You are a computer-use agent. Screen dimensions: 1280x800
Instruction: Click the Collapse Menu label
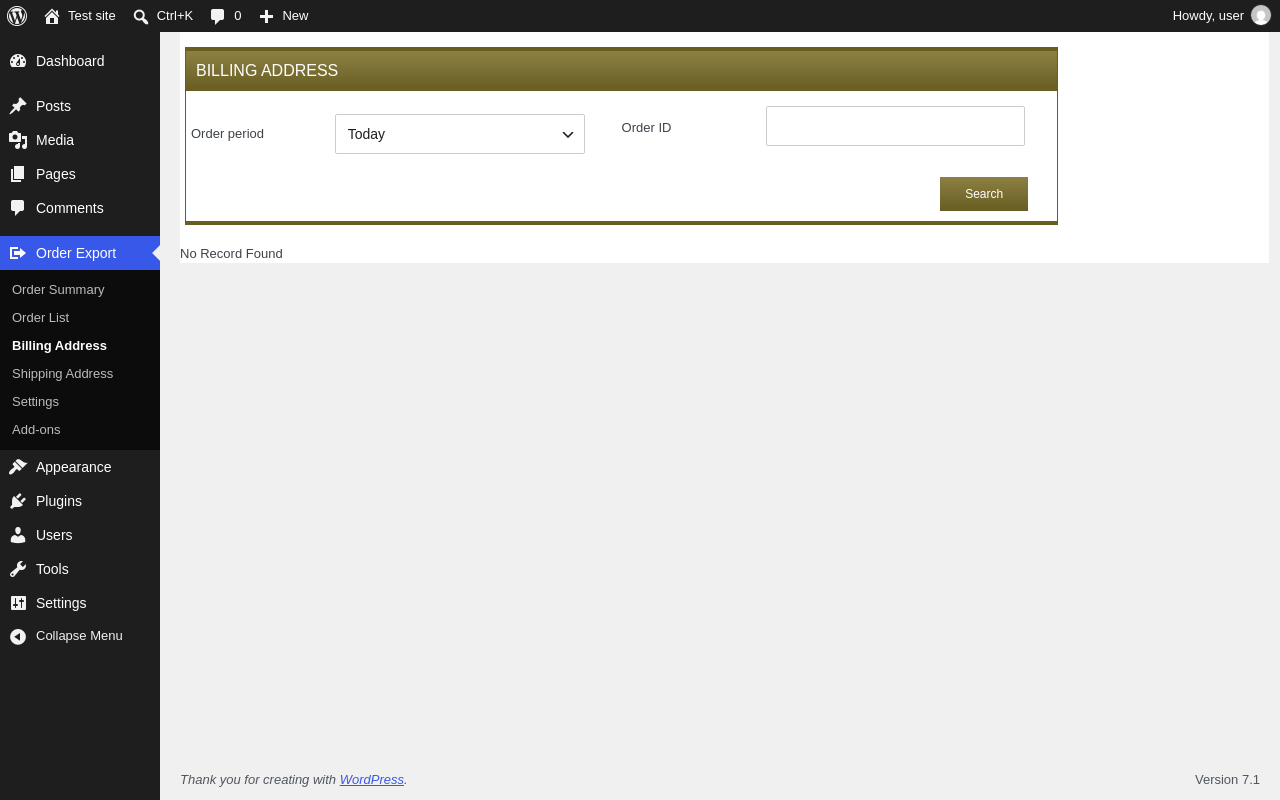pyautogui.click(x=79, y=636)
